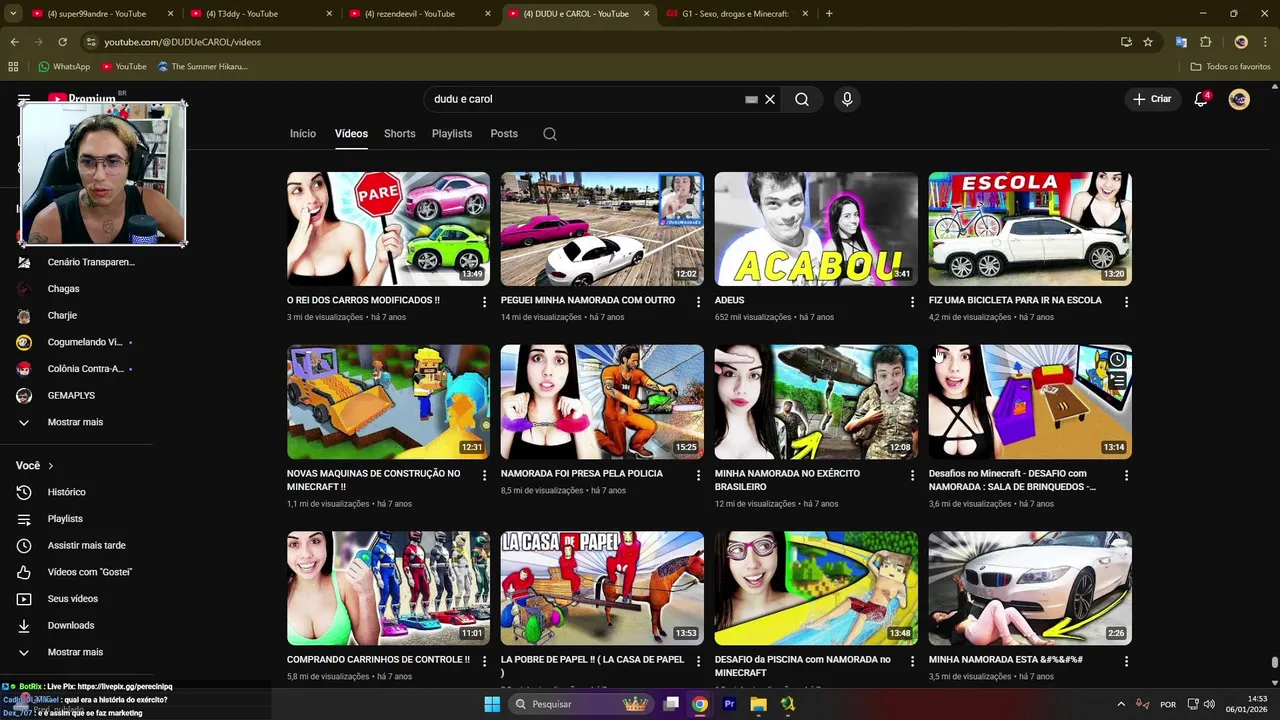Open options for PEGUEI MINHA NAMORADA COM OUTRO
Screen dimensions: 1280x720
point(699,301)
